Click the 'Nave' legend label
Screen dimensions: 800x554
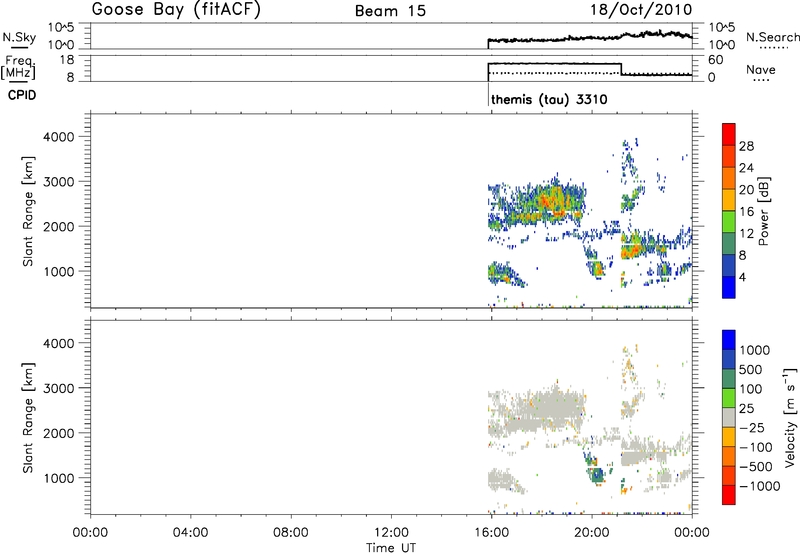pos(761,69)
